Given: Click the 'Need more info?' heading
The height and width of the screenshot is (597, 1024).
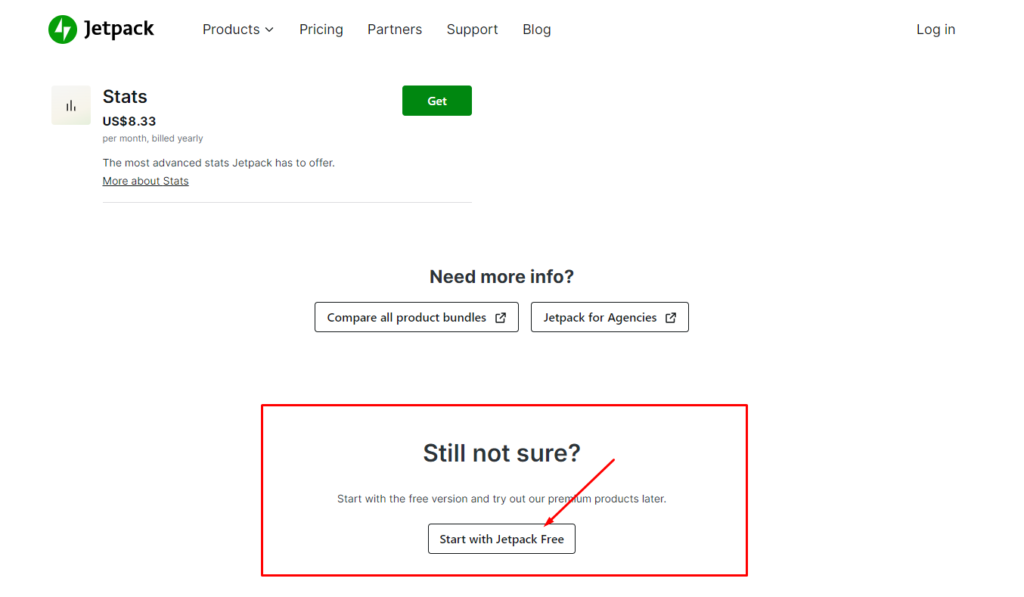Looking at the screenshot, I should [x=502, y=277].
